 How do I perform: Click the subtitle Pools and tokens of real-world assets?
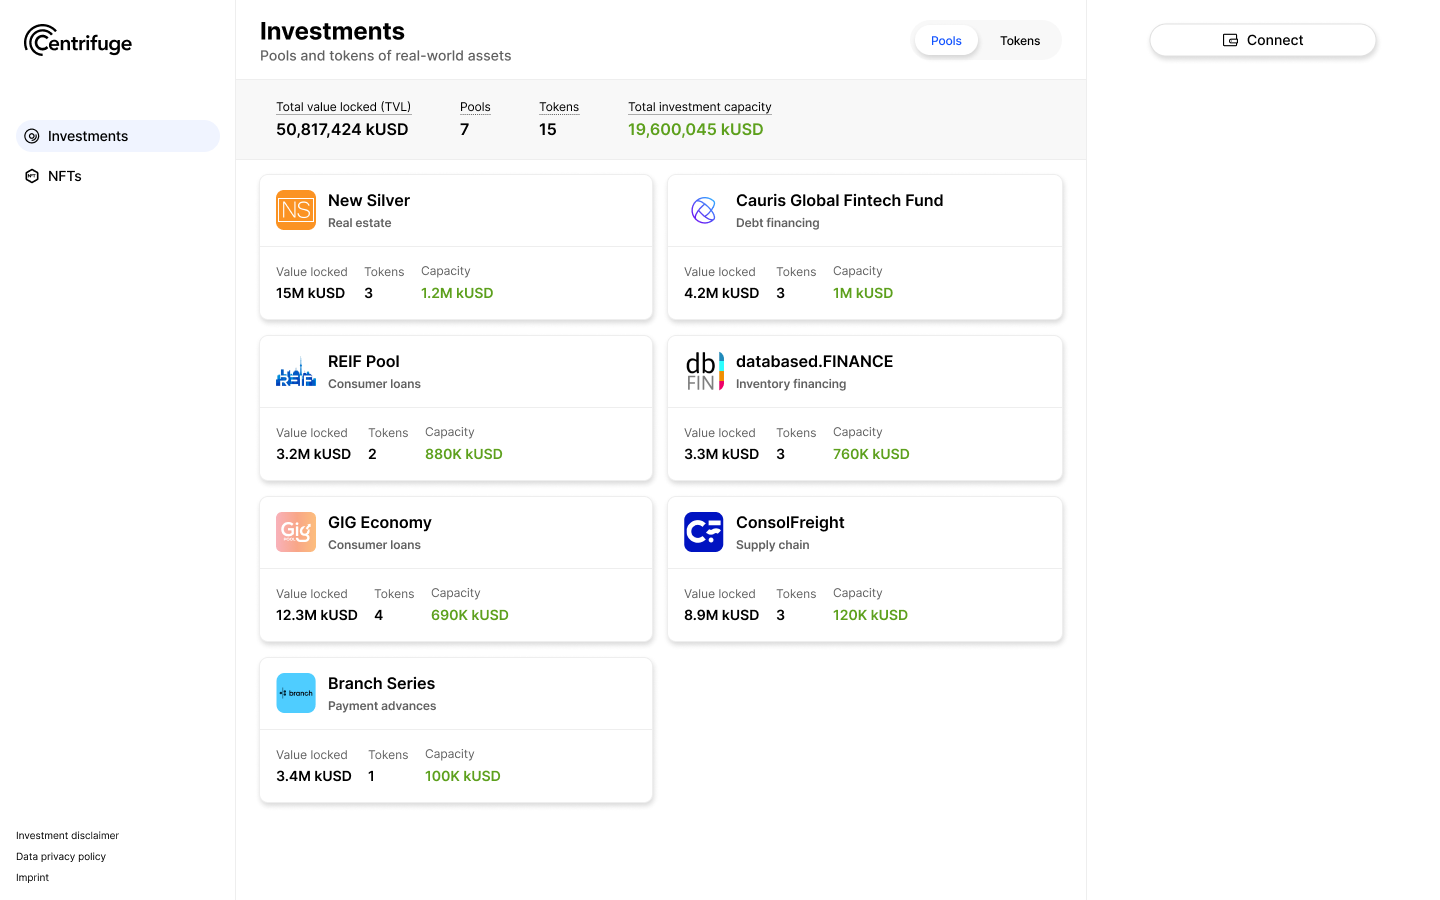click(386, 56)
